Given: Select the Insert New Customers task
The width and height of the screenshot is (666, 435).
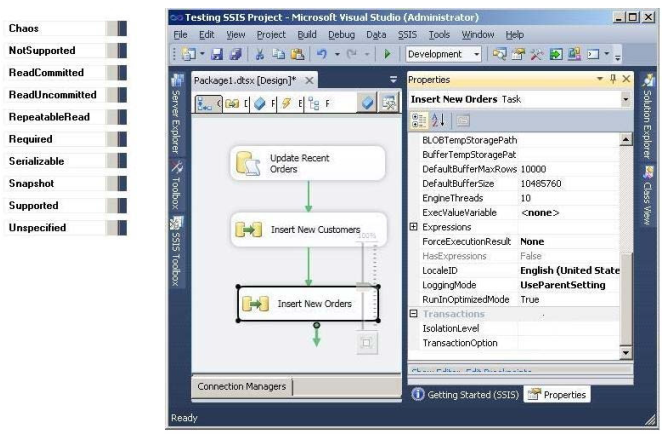Looking at the screenshot, I should pyautogui.click(x=309, y=230).
